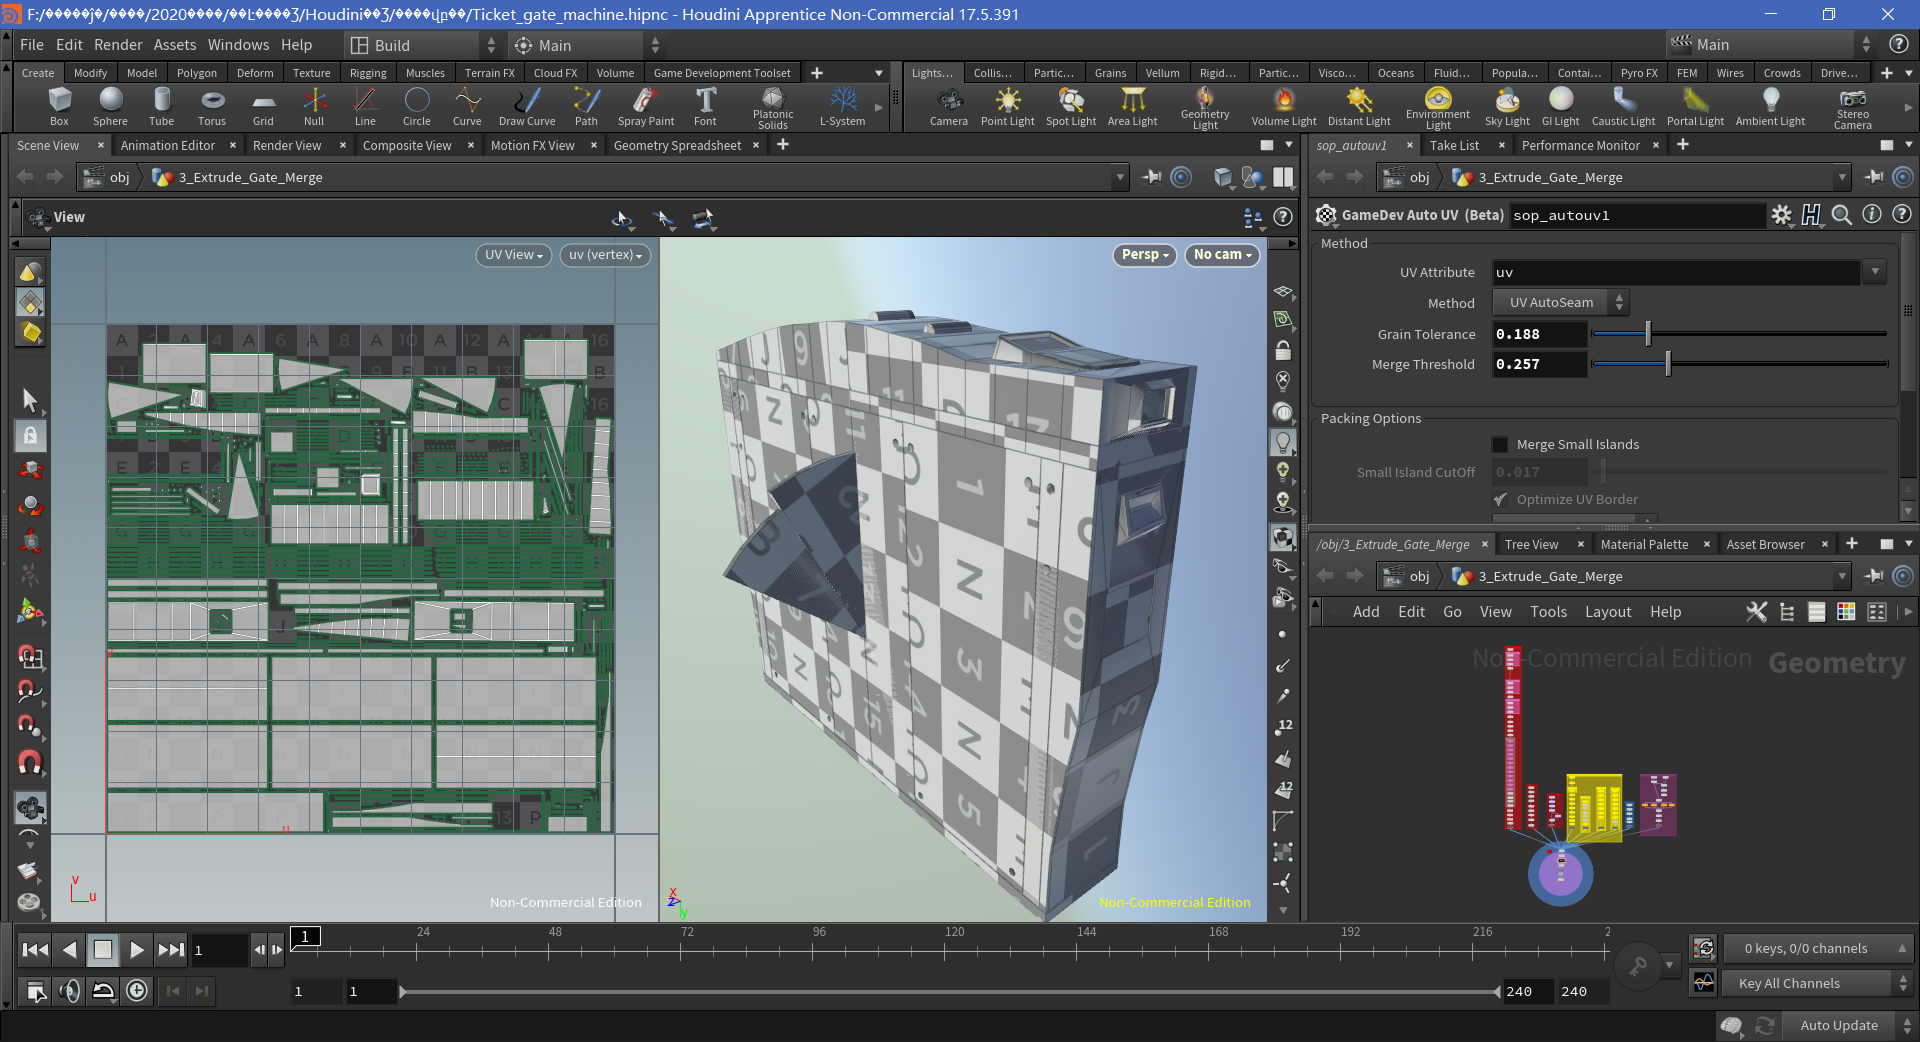
Task: Open the No cam camera selector
Action: click(1221, 255)
